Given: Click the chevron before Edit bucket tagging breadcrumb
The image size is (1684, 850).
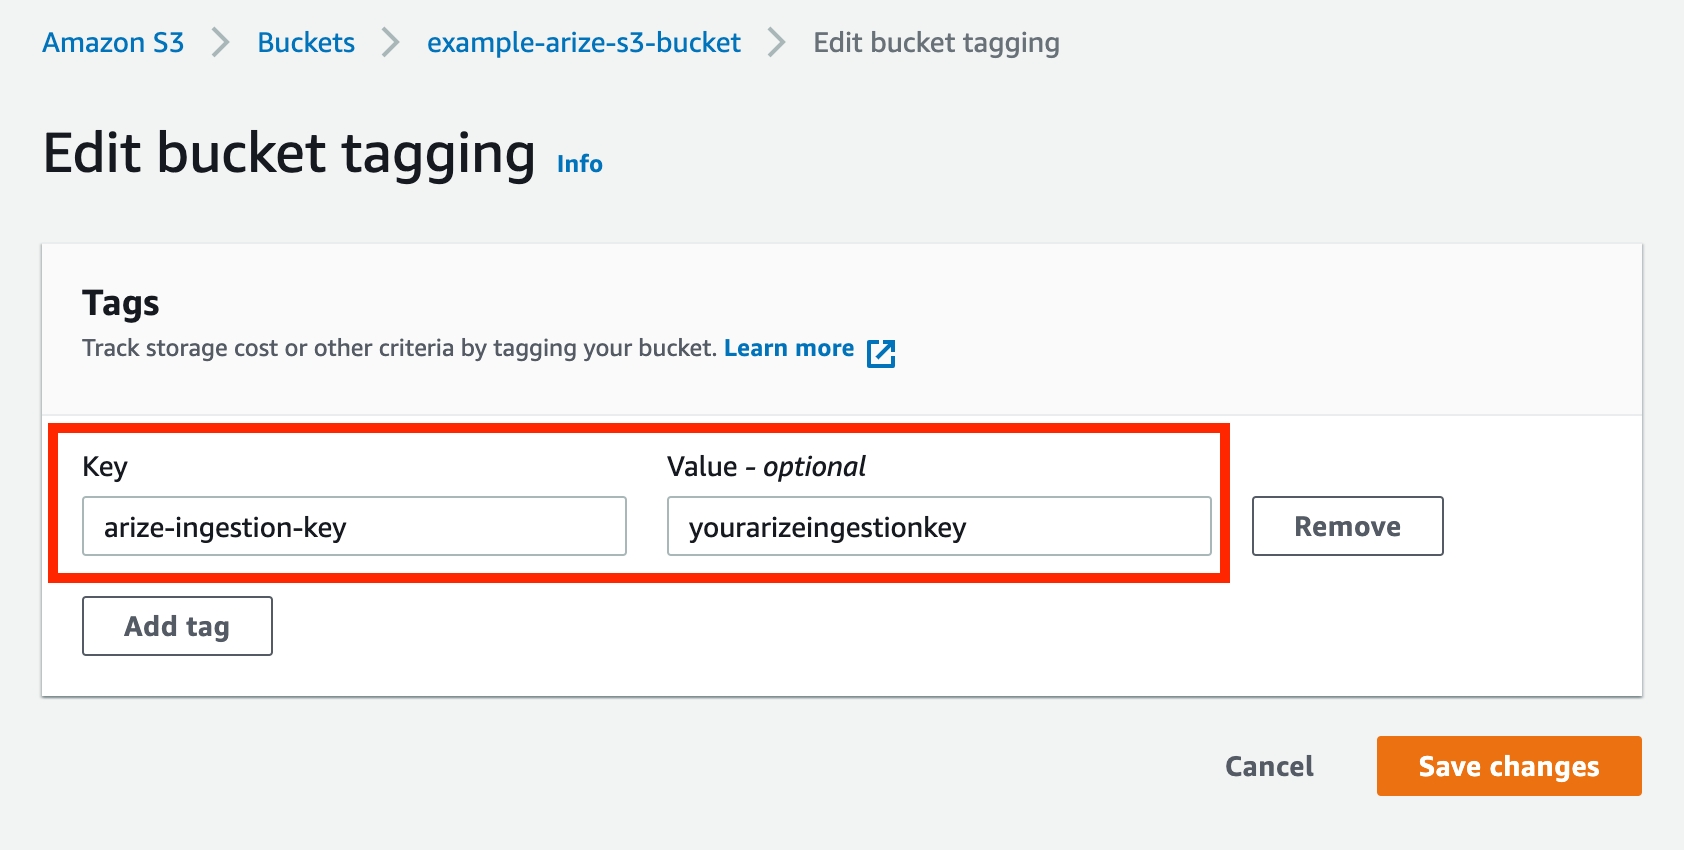Looking at the screenshot, I should point(777,43).
